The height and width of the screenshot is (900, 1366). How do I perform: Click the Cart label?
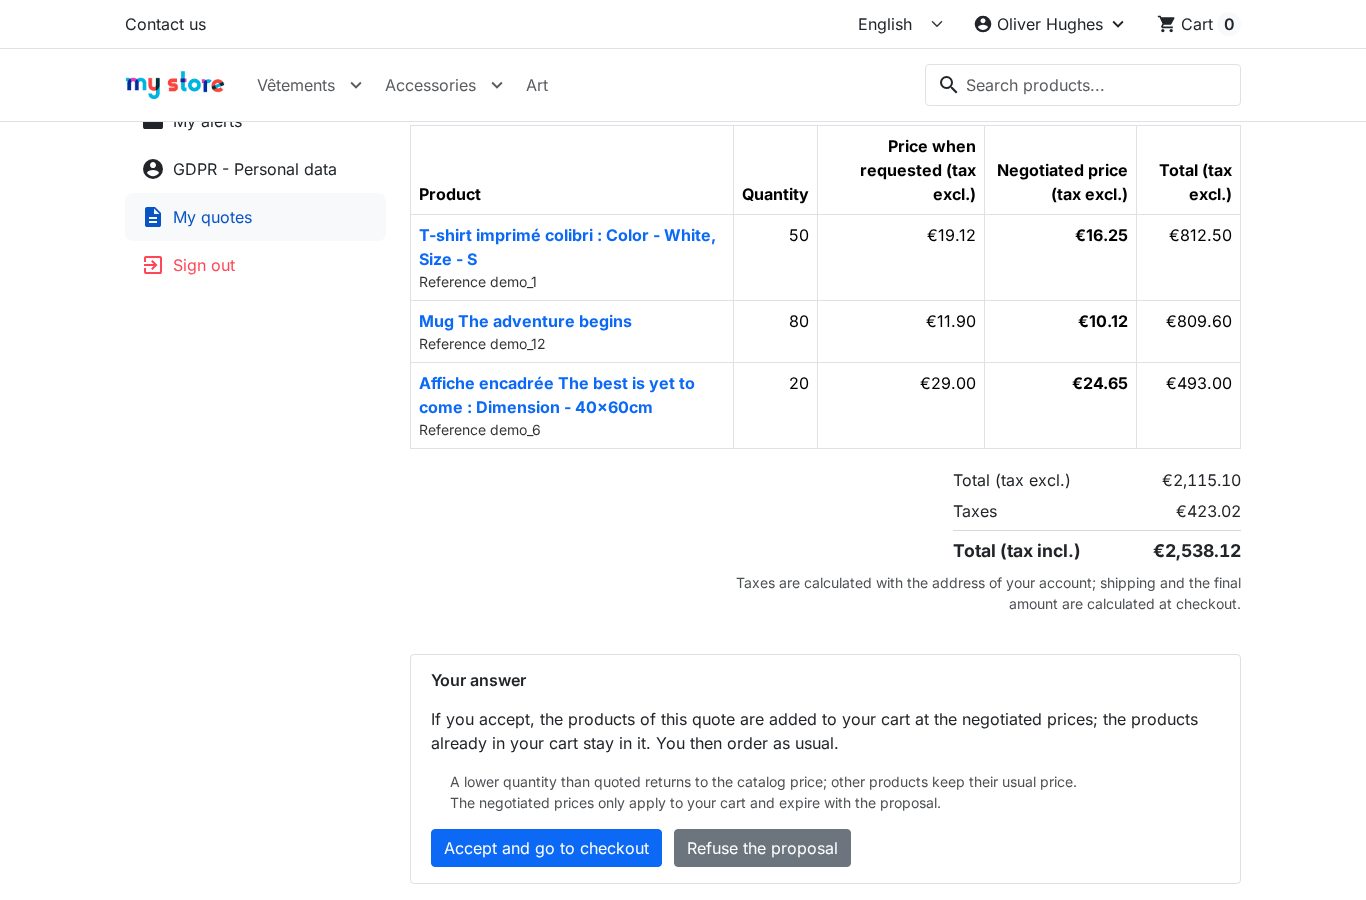[x=1196, y=24]
